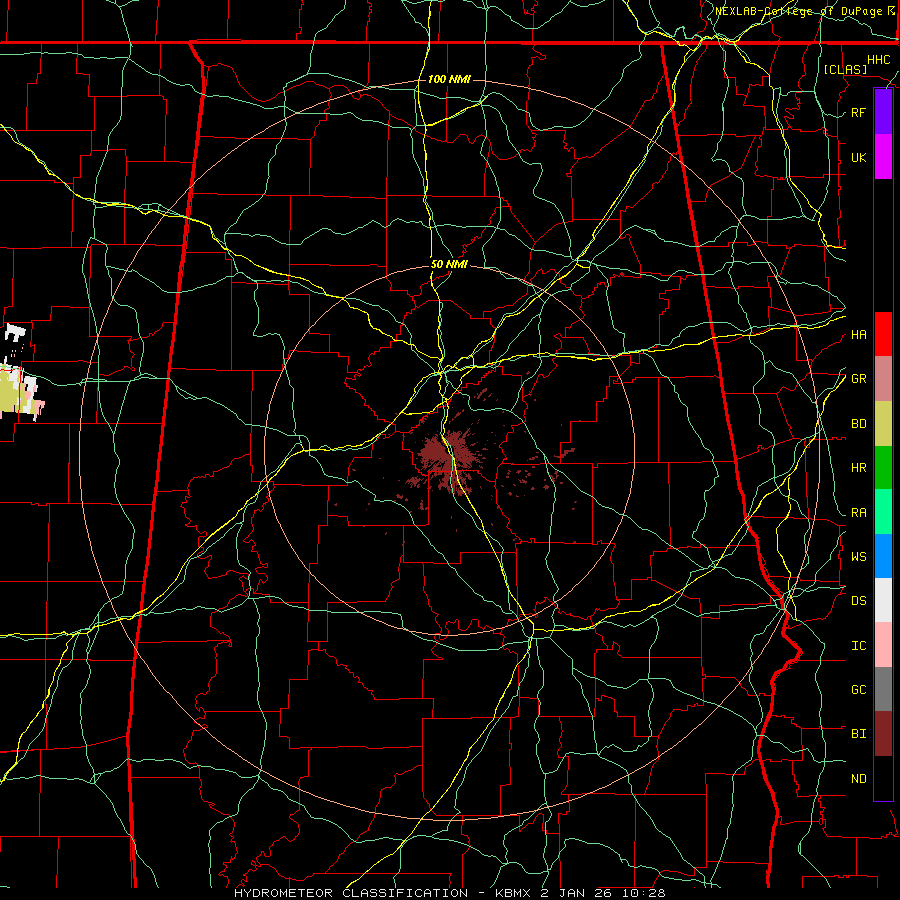The image size is (900, 900).
Task: Click the DS white legend swatch
Action: (883, 600)
